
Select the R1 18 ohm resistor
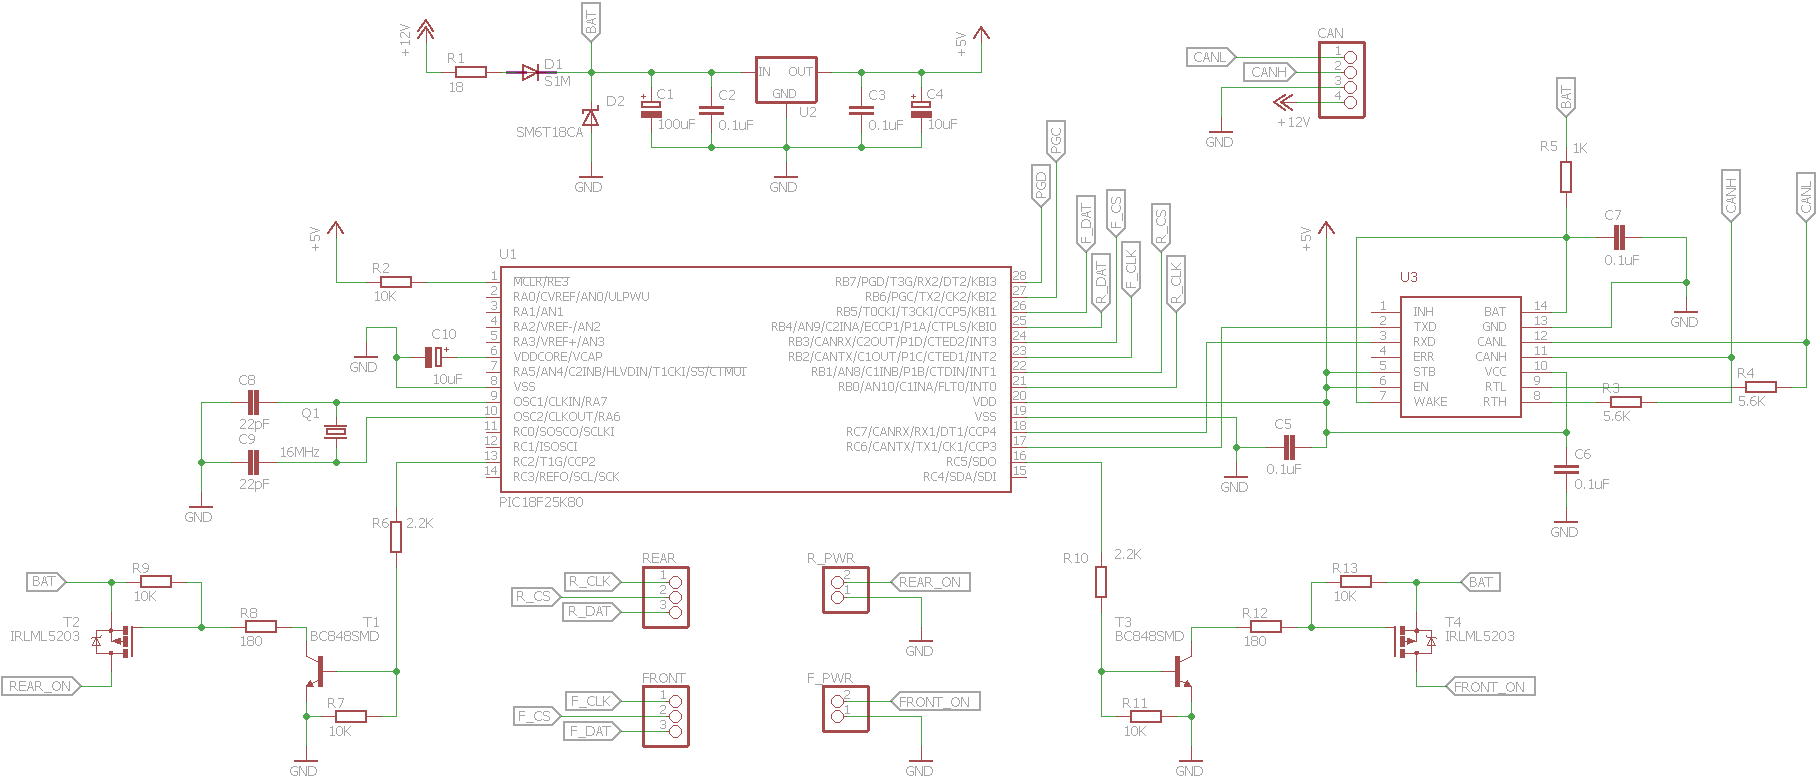pyautogui.click(x=470, y=72)
